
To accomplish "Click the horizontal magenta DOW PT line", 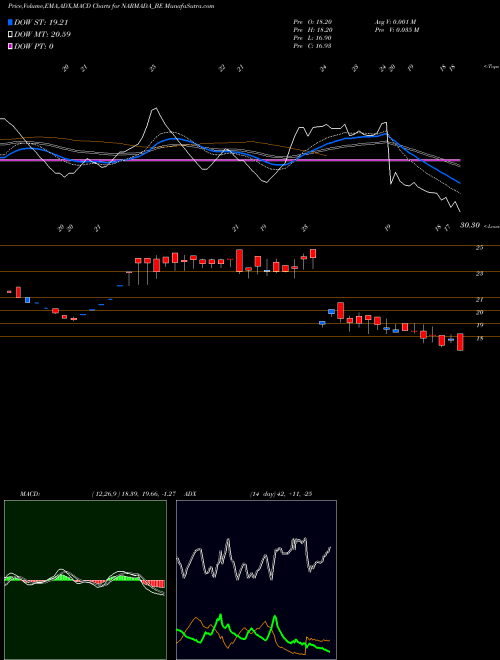I will [230, 160].
